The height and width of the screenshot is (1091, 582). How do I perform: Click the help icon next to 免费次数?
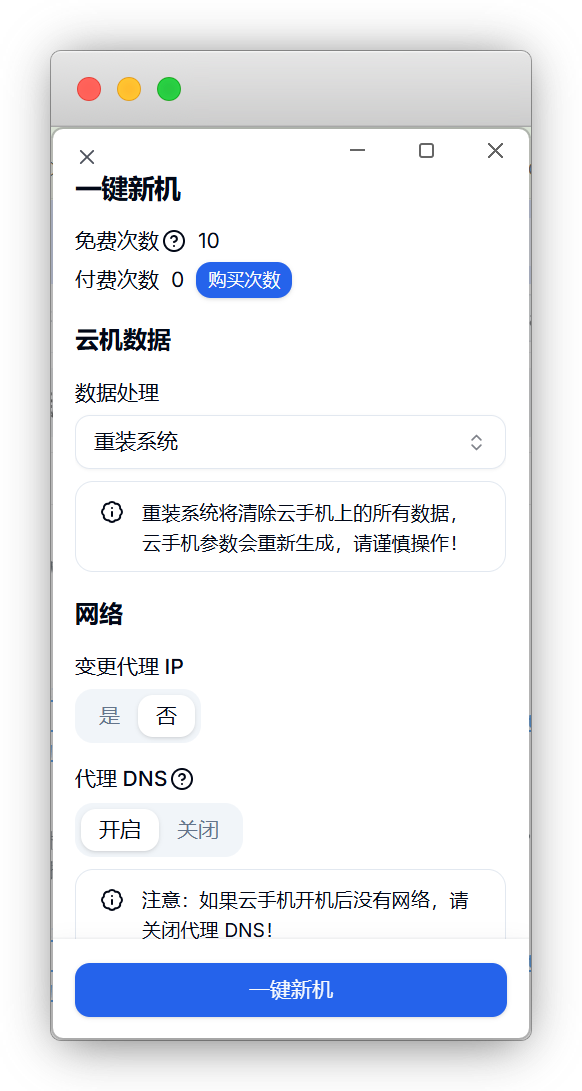point(173,241)
